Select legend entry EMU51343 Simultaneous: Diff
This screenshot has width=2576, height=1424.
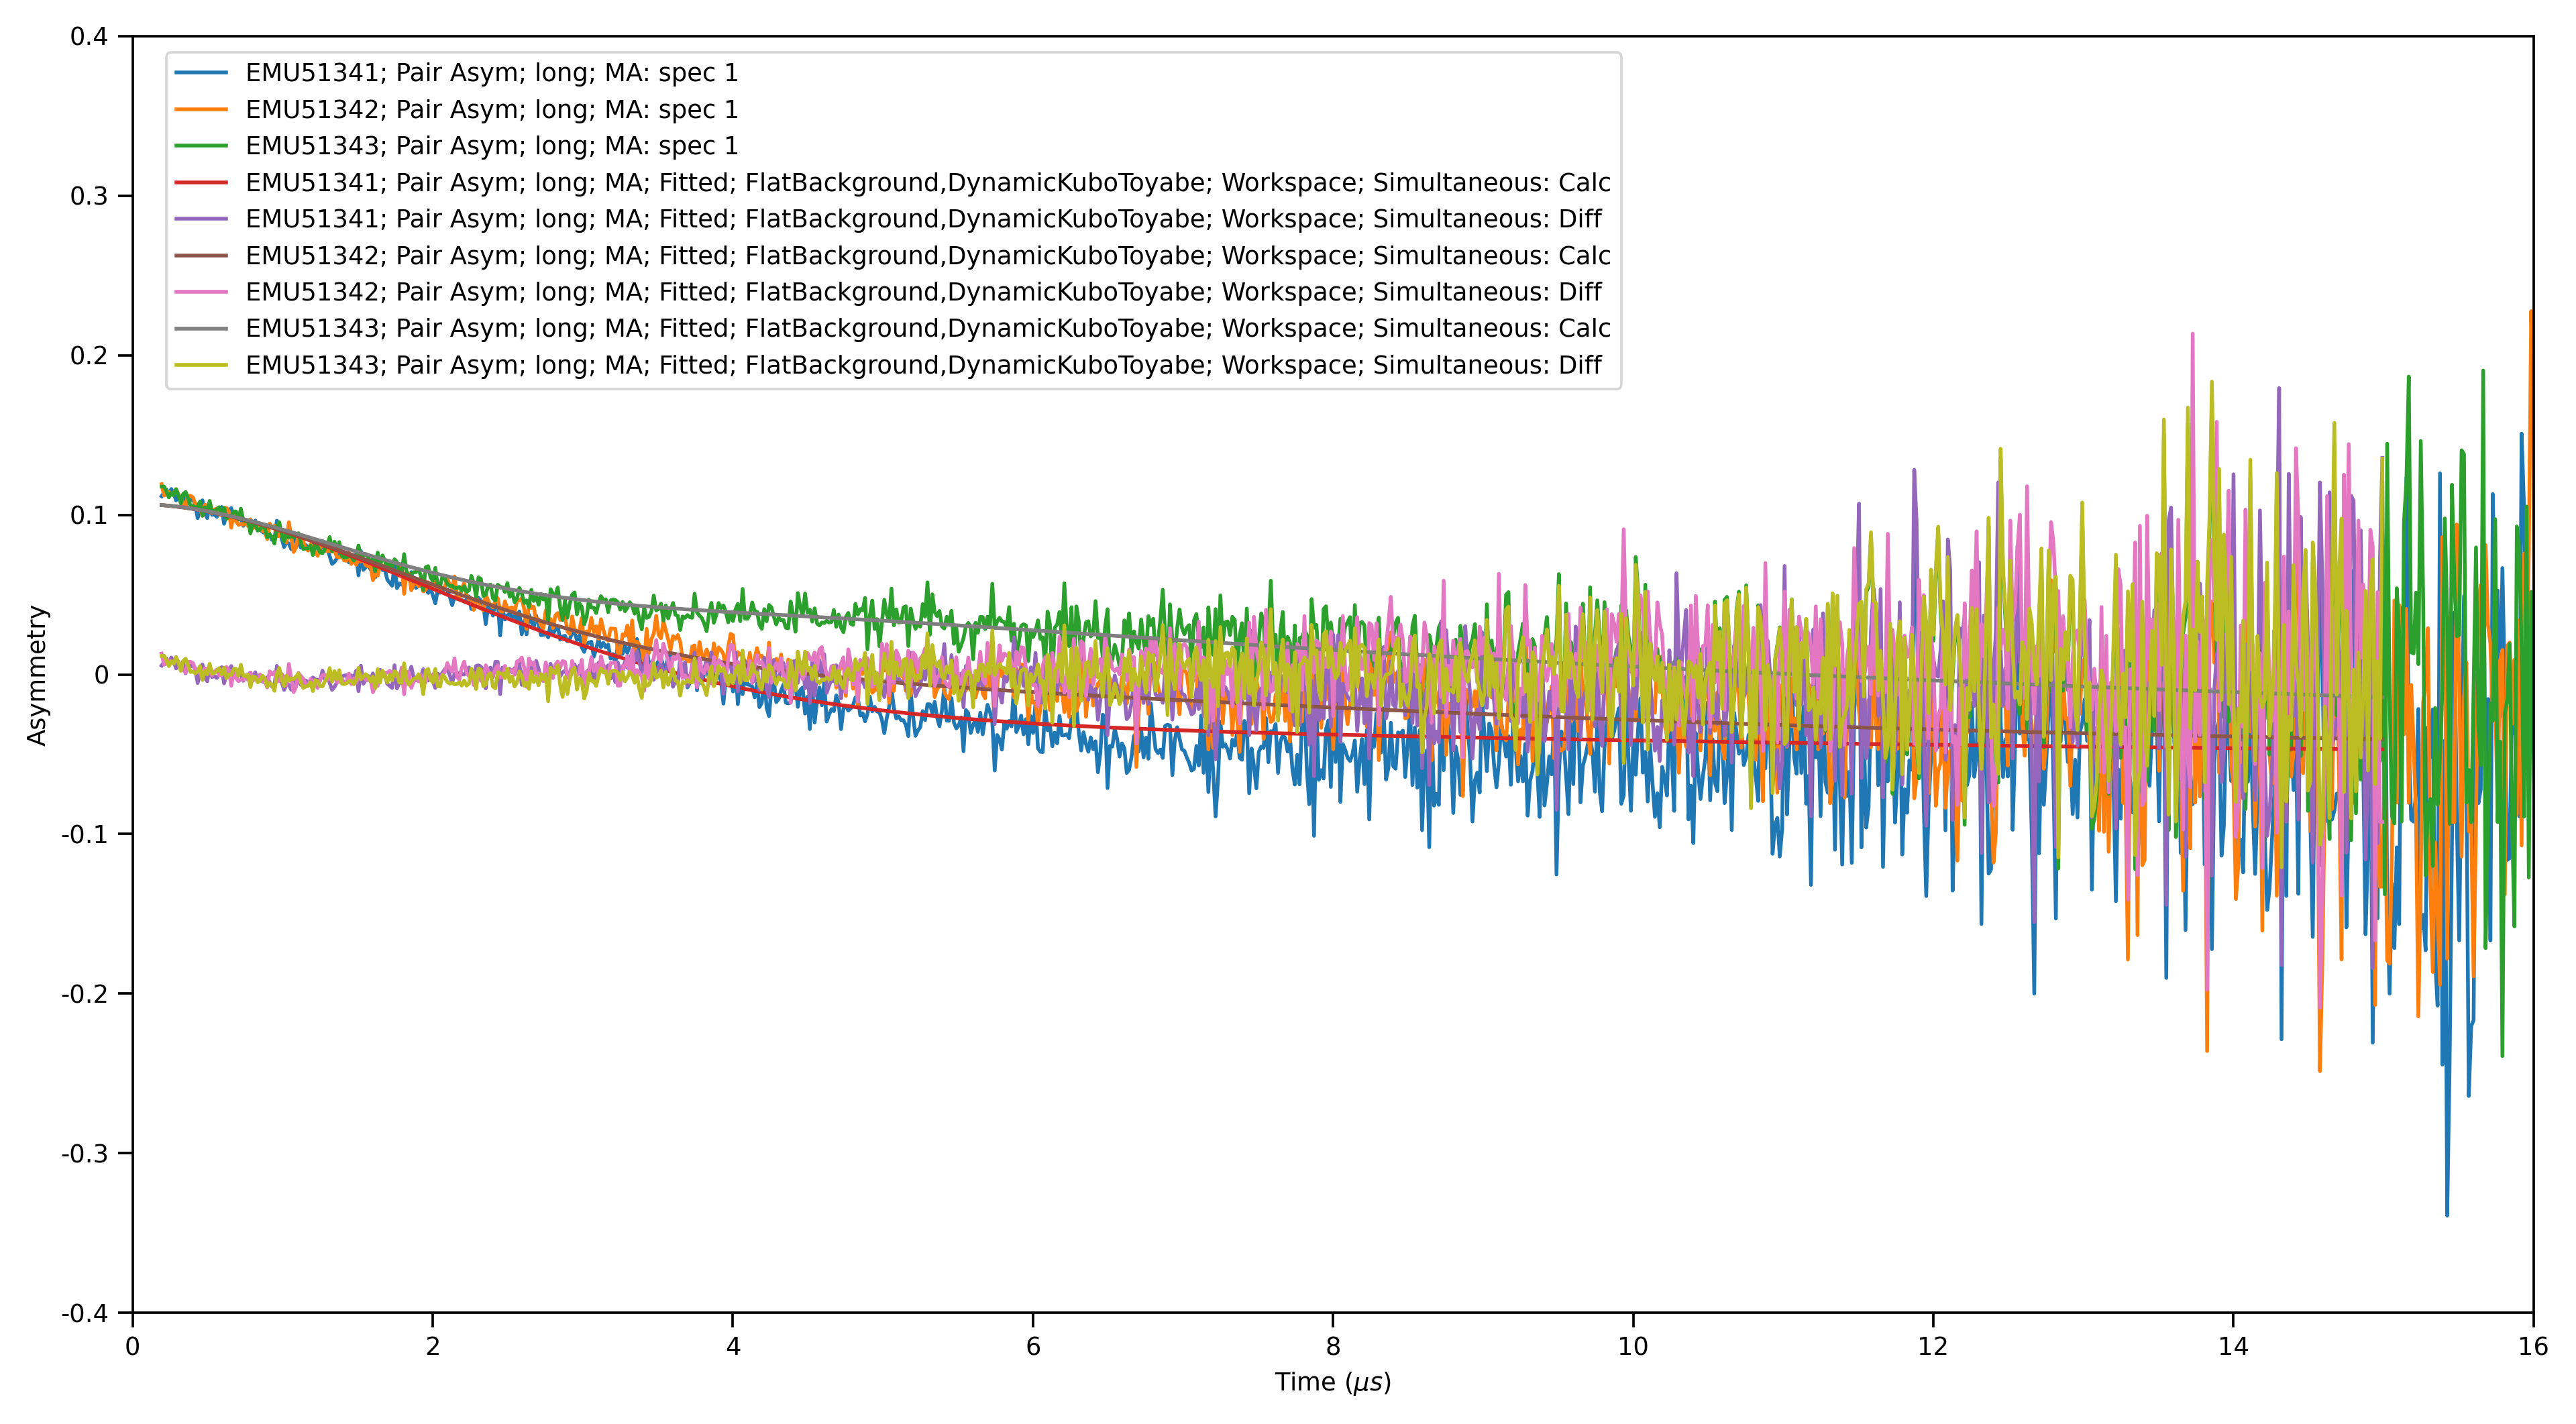(x=889, y=365)
